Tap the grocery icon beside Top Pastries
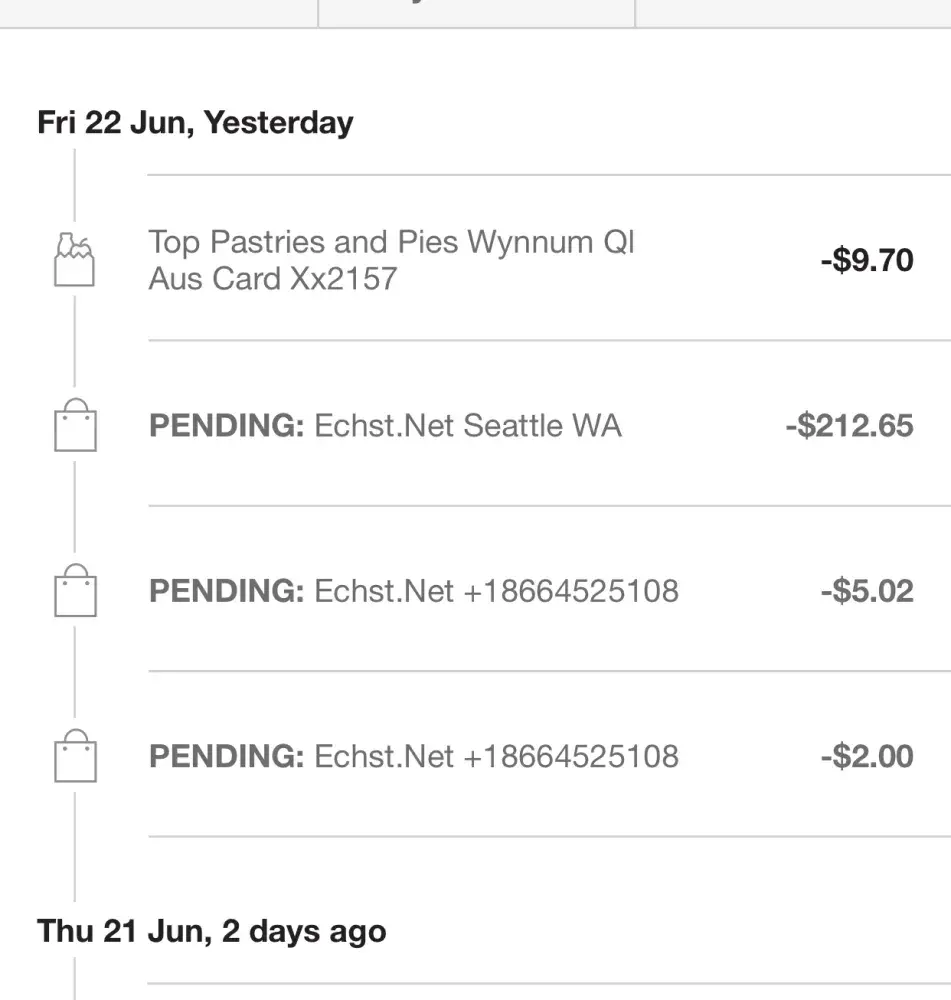Screen dimensions: 951x1000 74,260
